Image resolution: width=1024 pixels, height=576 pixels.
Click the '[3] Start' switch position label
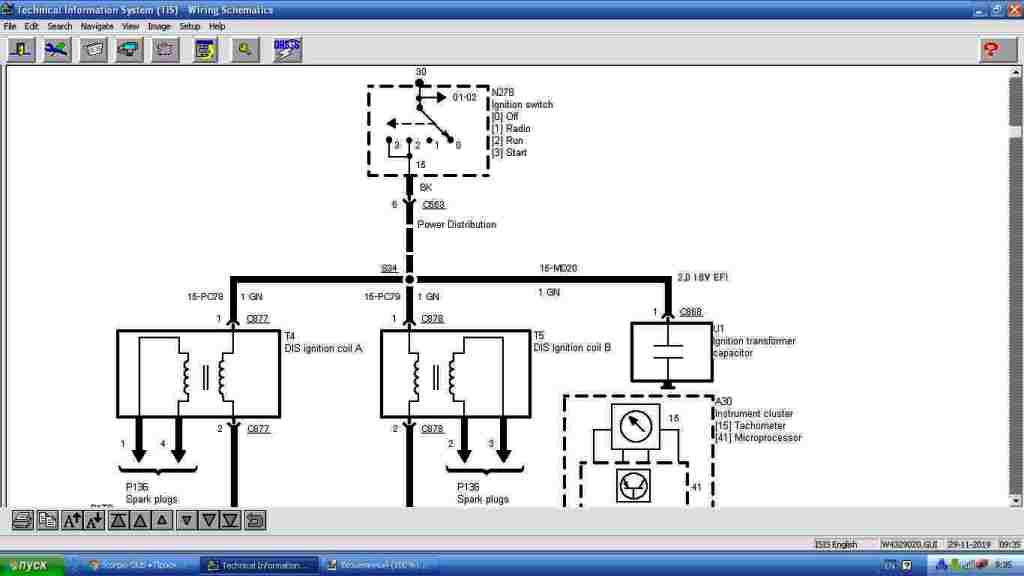509,153
